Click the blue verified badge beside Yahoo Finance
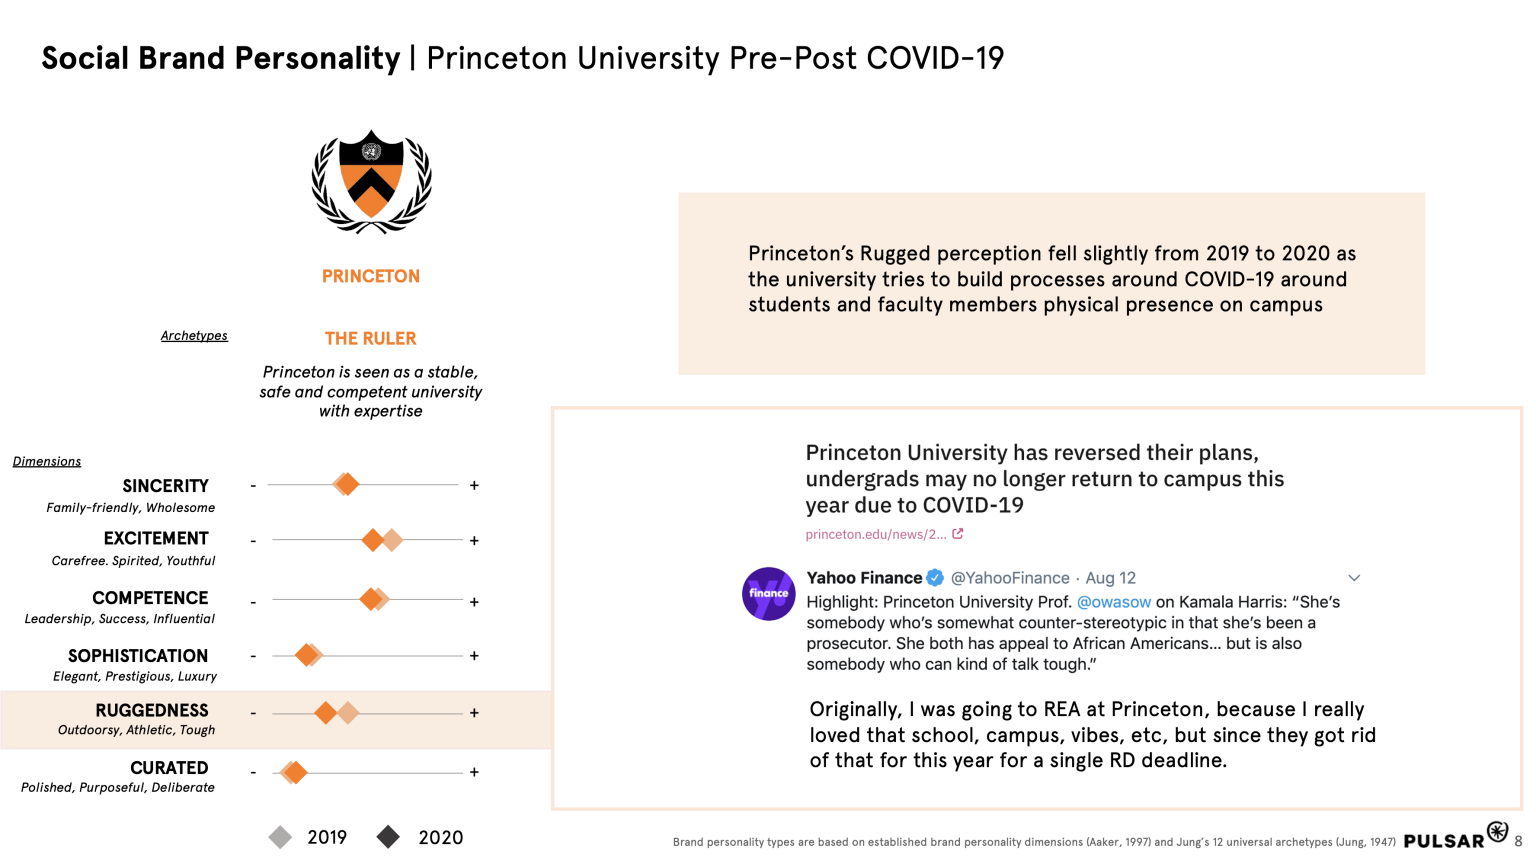Image resolution: width=1536 pixels, height=864 pixels. click(935, 578)
